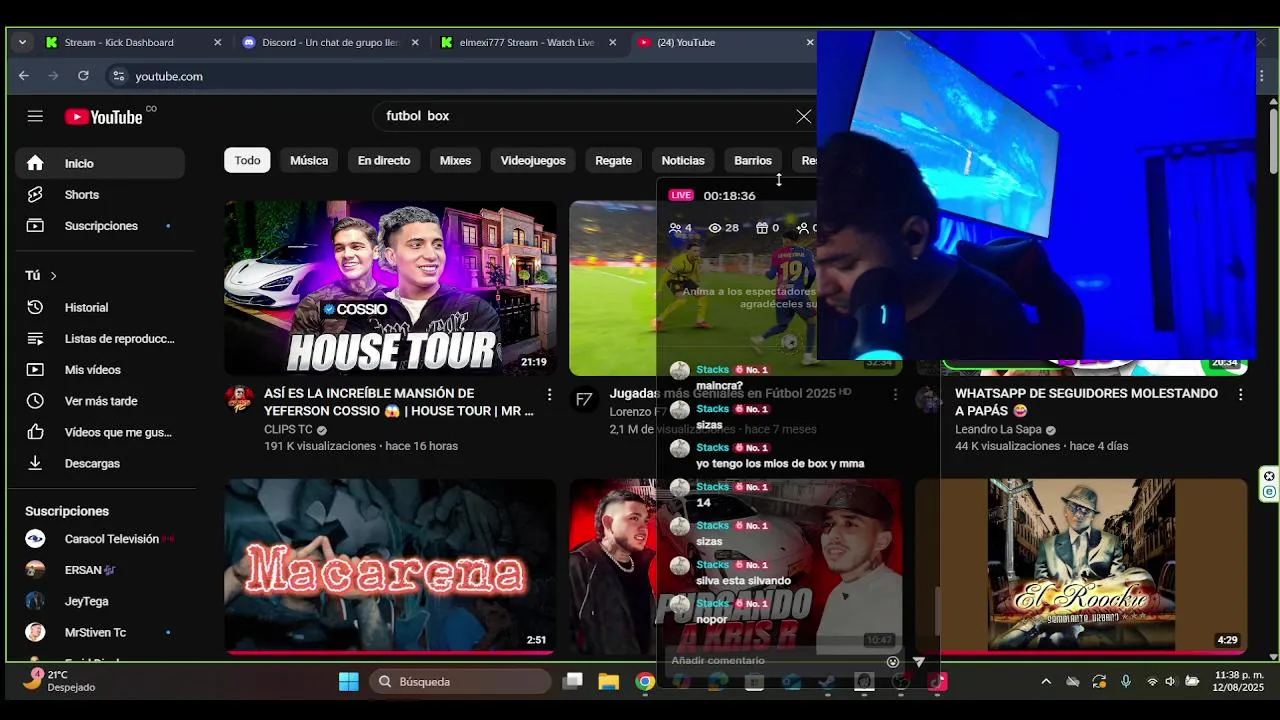
Task: Open more options for the Yeferson Cossio video
Action: [x=549, y=394]
